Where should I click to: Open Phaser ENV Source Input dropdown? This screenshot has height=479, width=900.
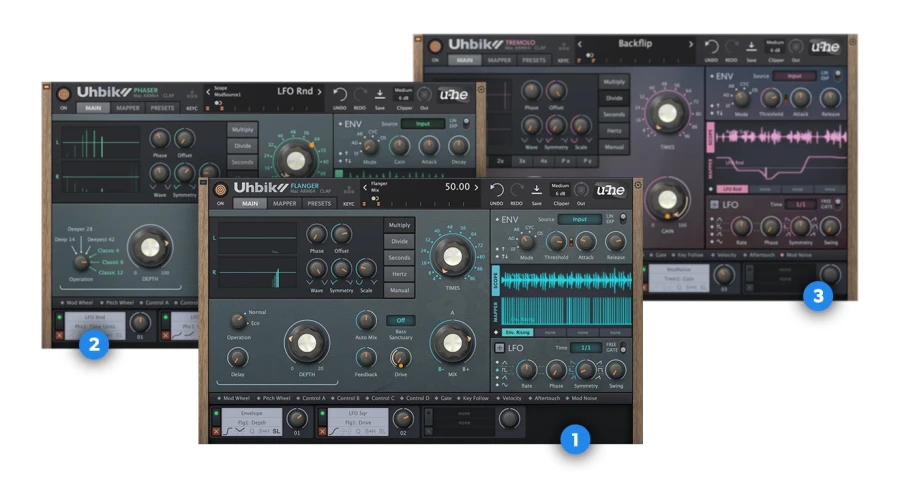pyautogui.click(x=423, y=124)
